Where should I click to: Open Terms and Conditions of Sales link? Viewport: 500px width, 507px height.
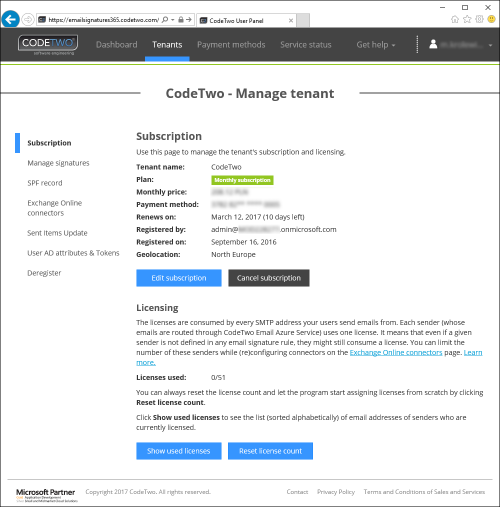click(x=424, y=492)
